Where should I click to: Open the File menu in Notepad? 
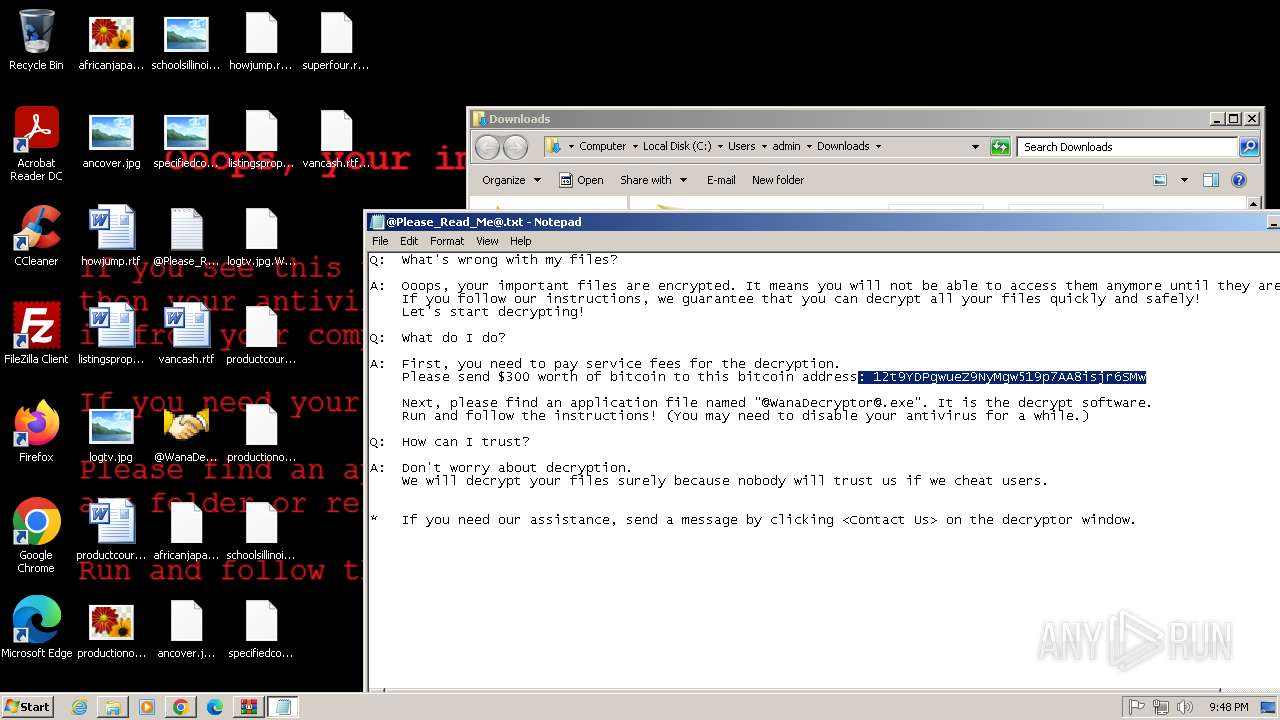tap(380, 241)
